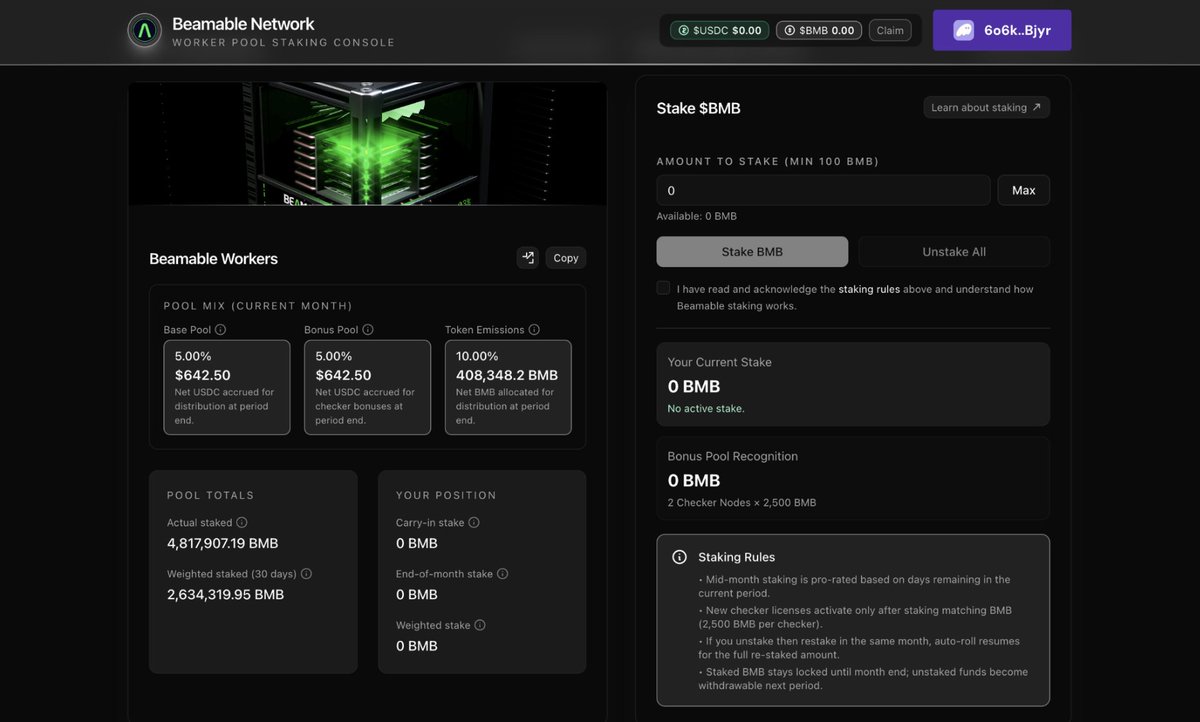Show info for Actual staked
The width and height of the screenshot is (1200, 722).
point(242,522)
